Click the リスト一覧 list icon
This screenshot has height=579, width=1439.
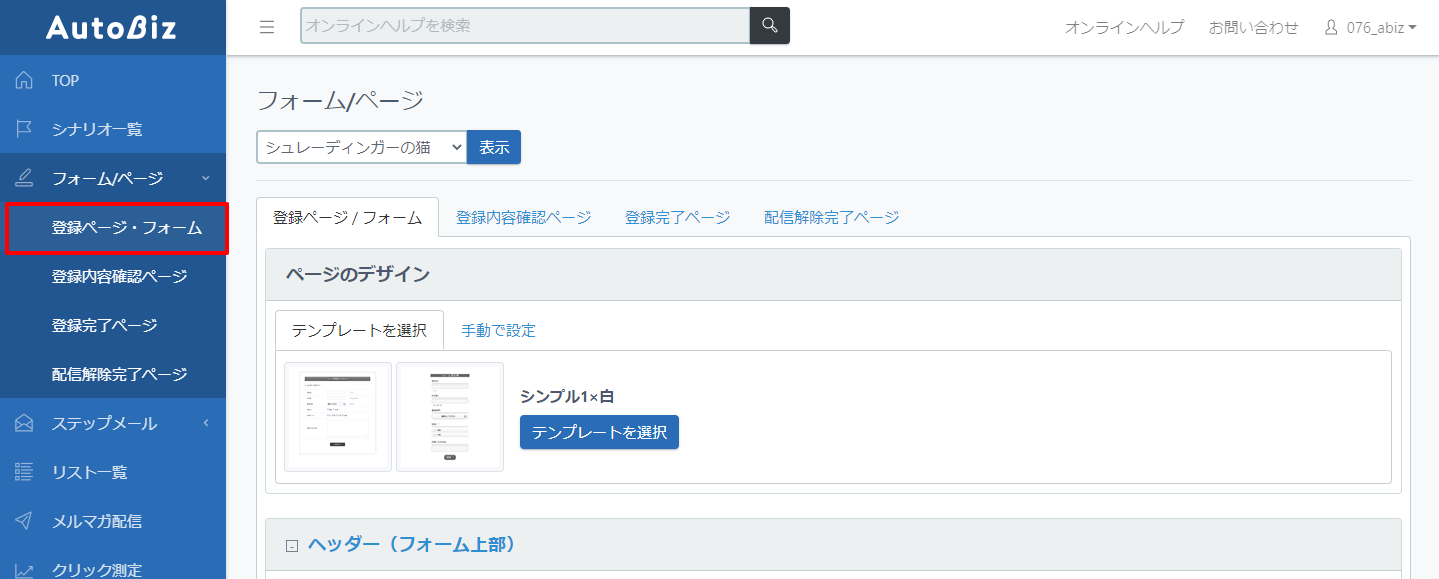click(x=25, y=472)
